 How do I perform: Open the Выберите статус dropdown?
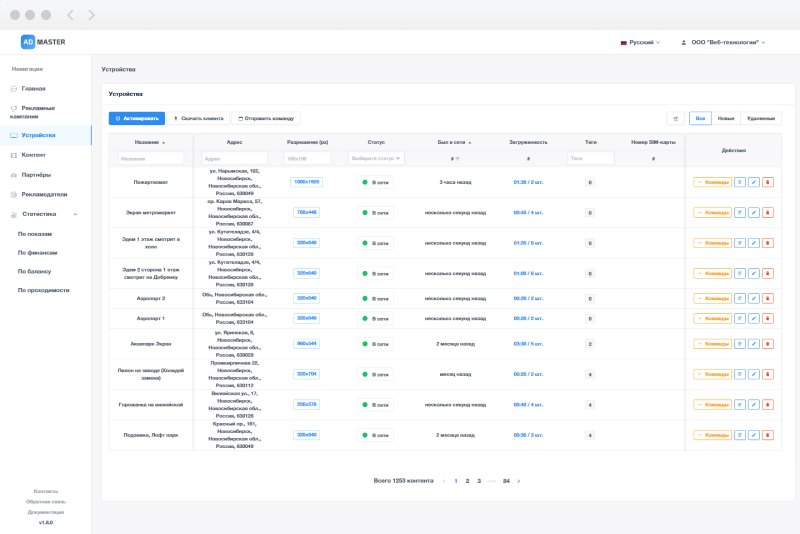pos(376,159)
